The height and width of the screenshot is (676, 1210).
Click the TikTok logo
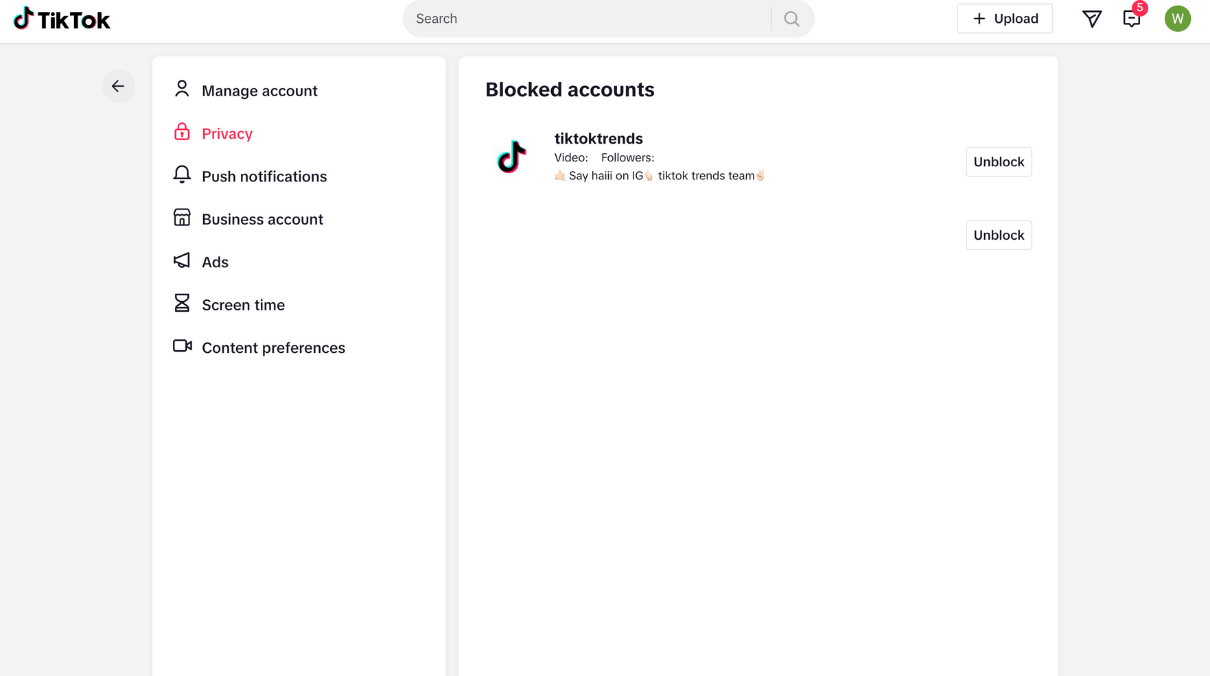(x=61, y=18)
